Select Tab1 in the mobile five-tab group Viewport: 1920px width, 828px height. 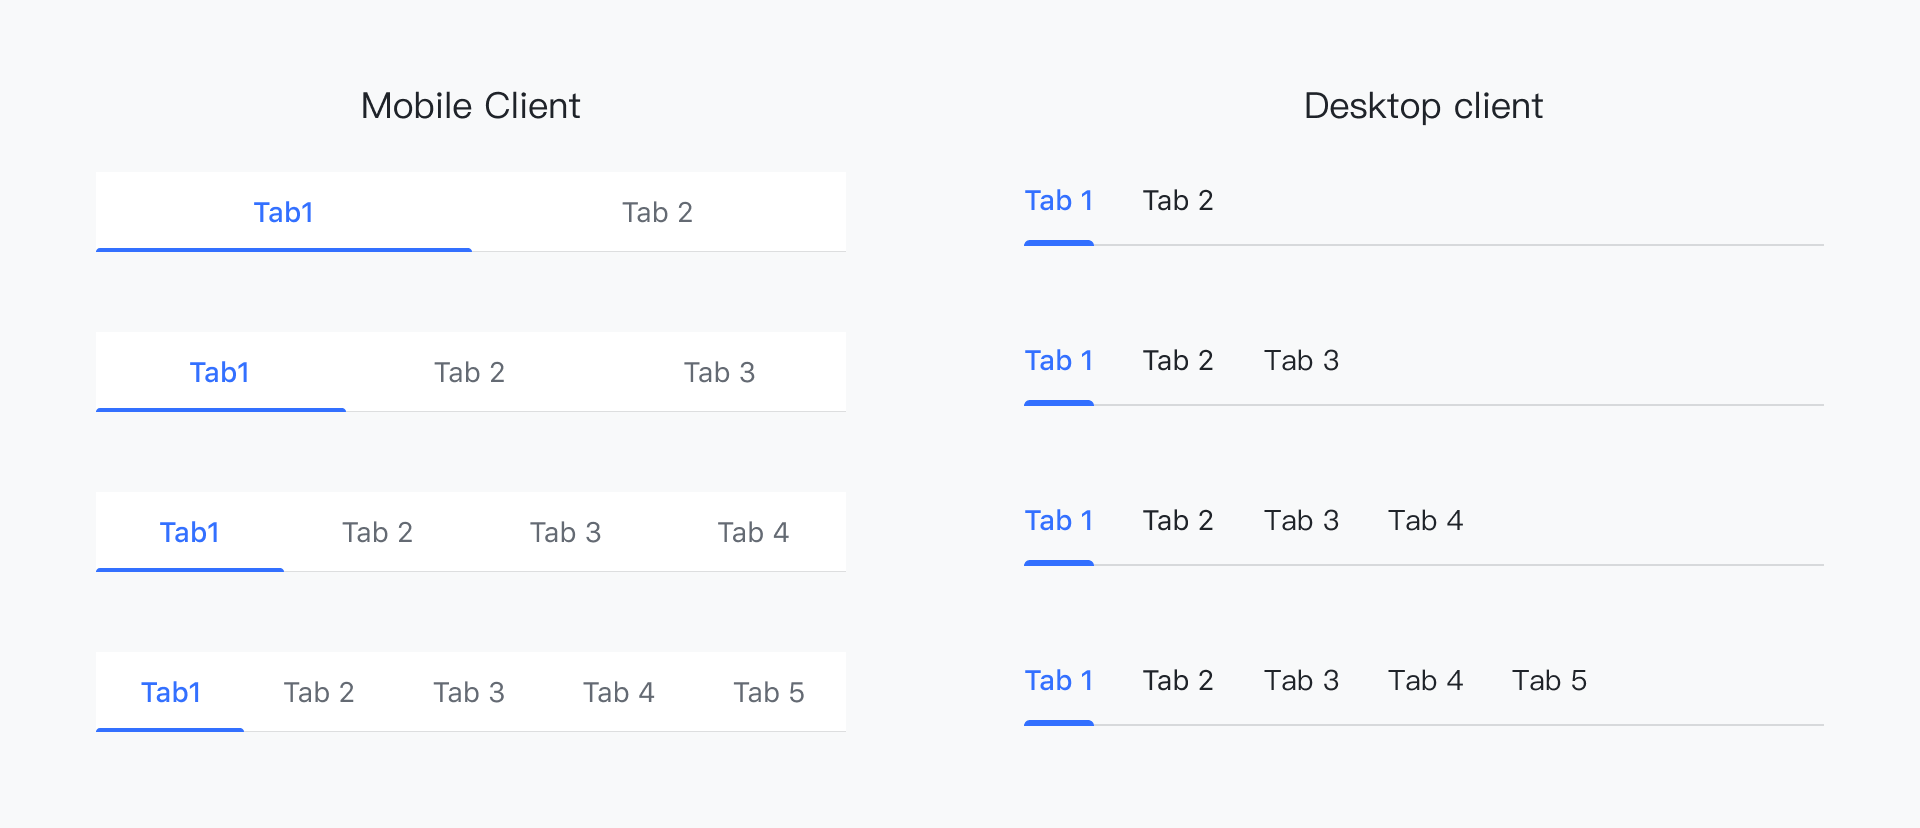click(x=170, y=692)
